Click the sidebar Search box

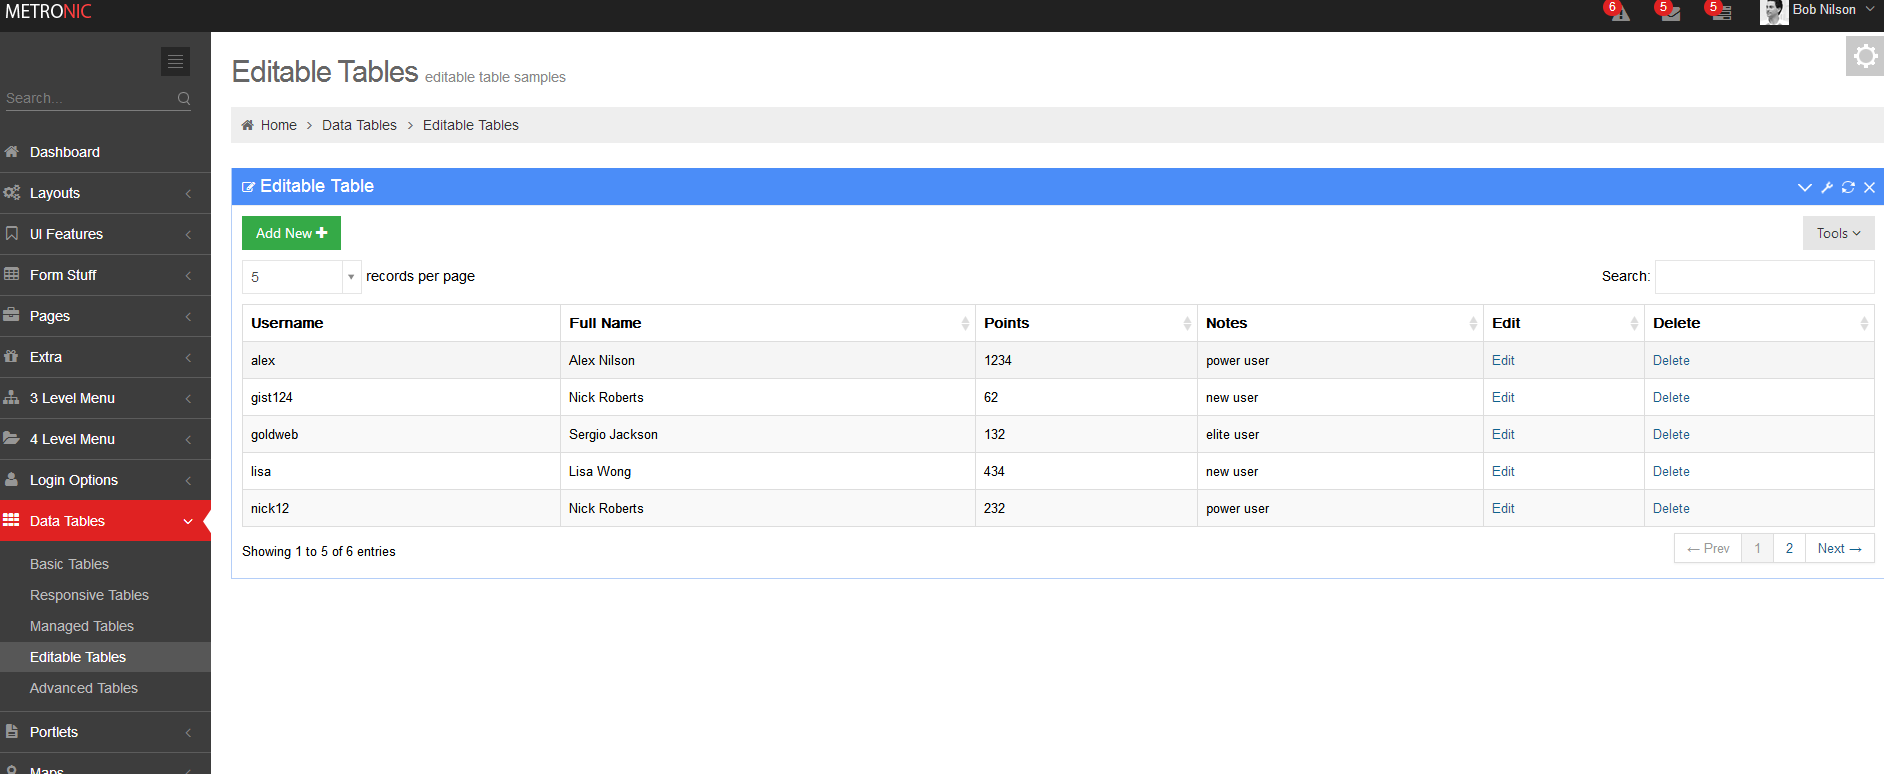point(90,98)
